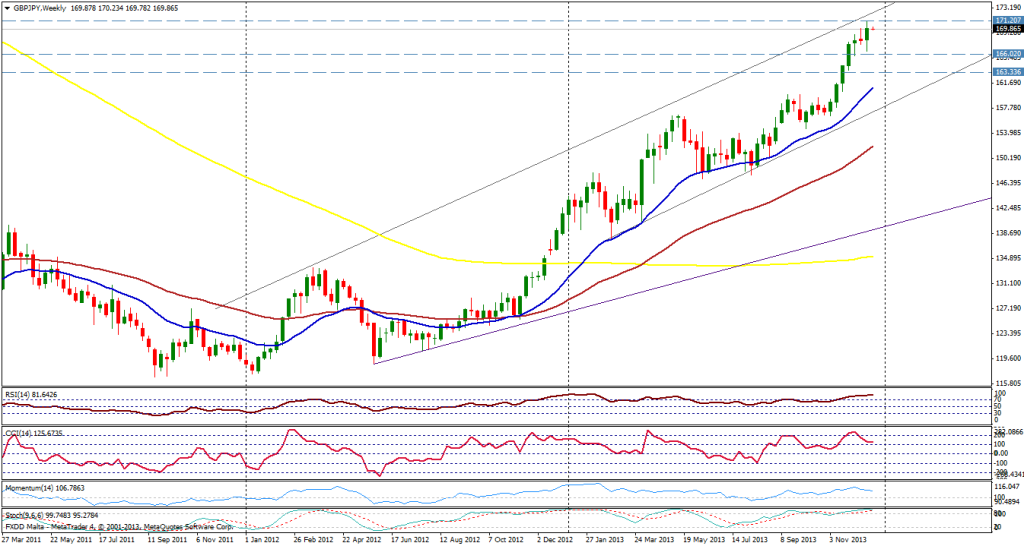Viewport: 1024px width, 546px height.
Task: Click the 171.207 blue price label
Action: [x=1006, y=20]
